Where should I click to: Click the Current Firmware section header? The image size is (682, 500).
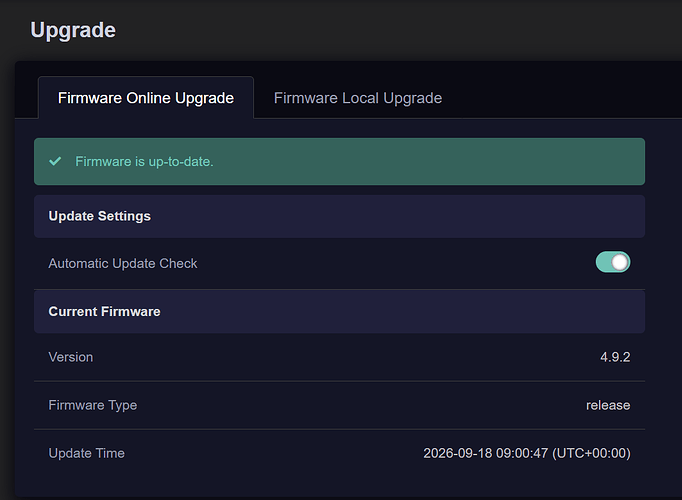(339, 312)
